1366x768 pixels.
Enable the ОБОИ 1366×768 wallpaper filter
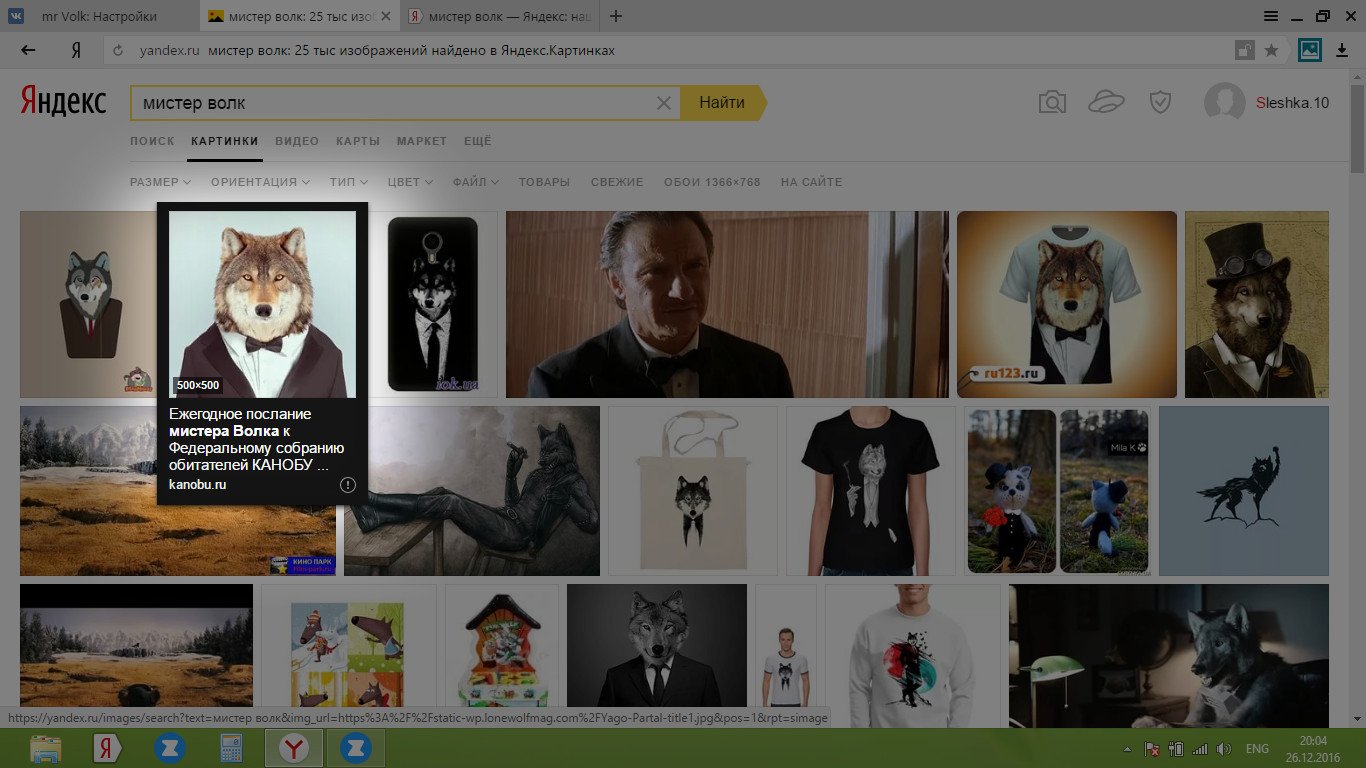click(712, 182)
